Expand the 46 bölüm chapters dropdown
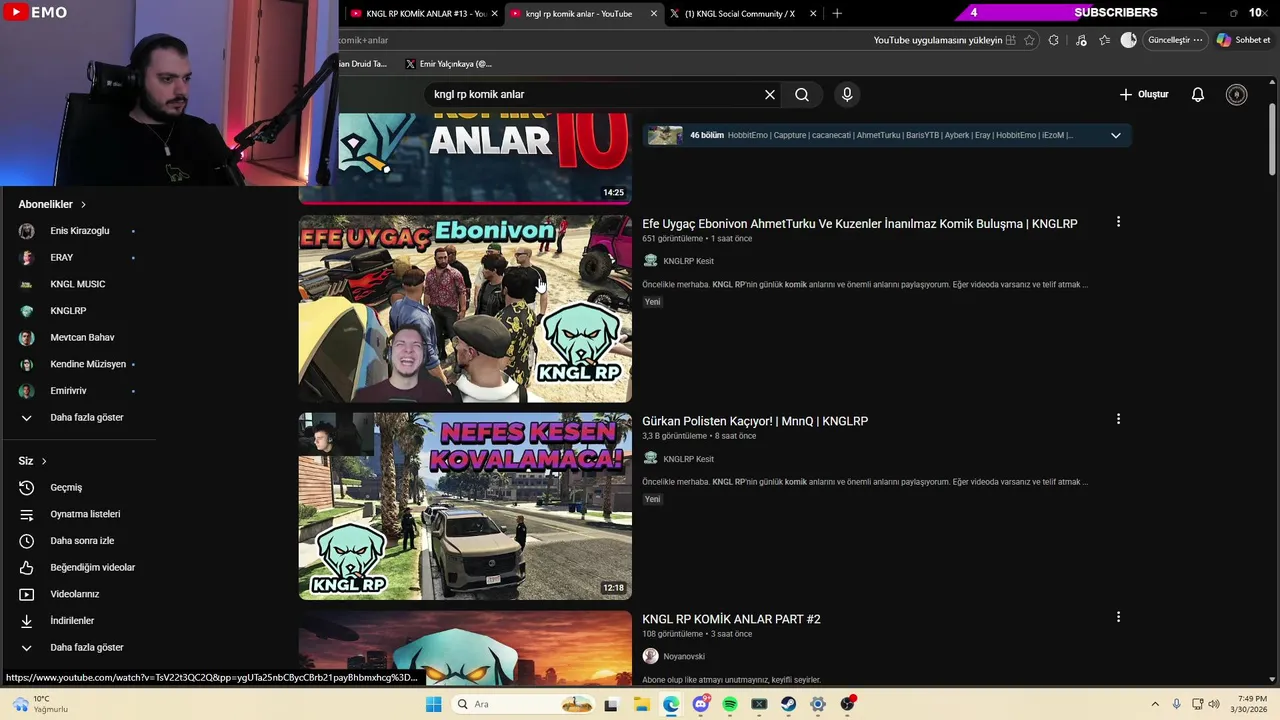 tap(1116, 135)
